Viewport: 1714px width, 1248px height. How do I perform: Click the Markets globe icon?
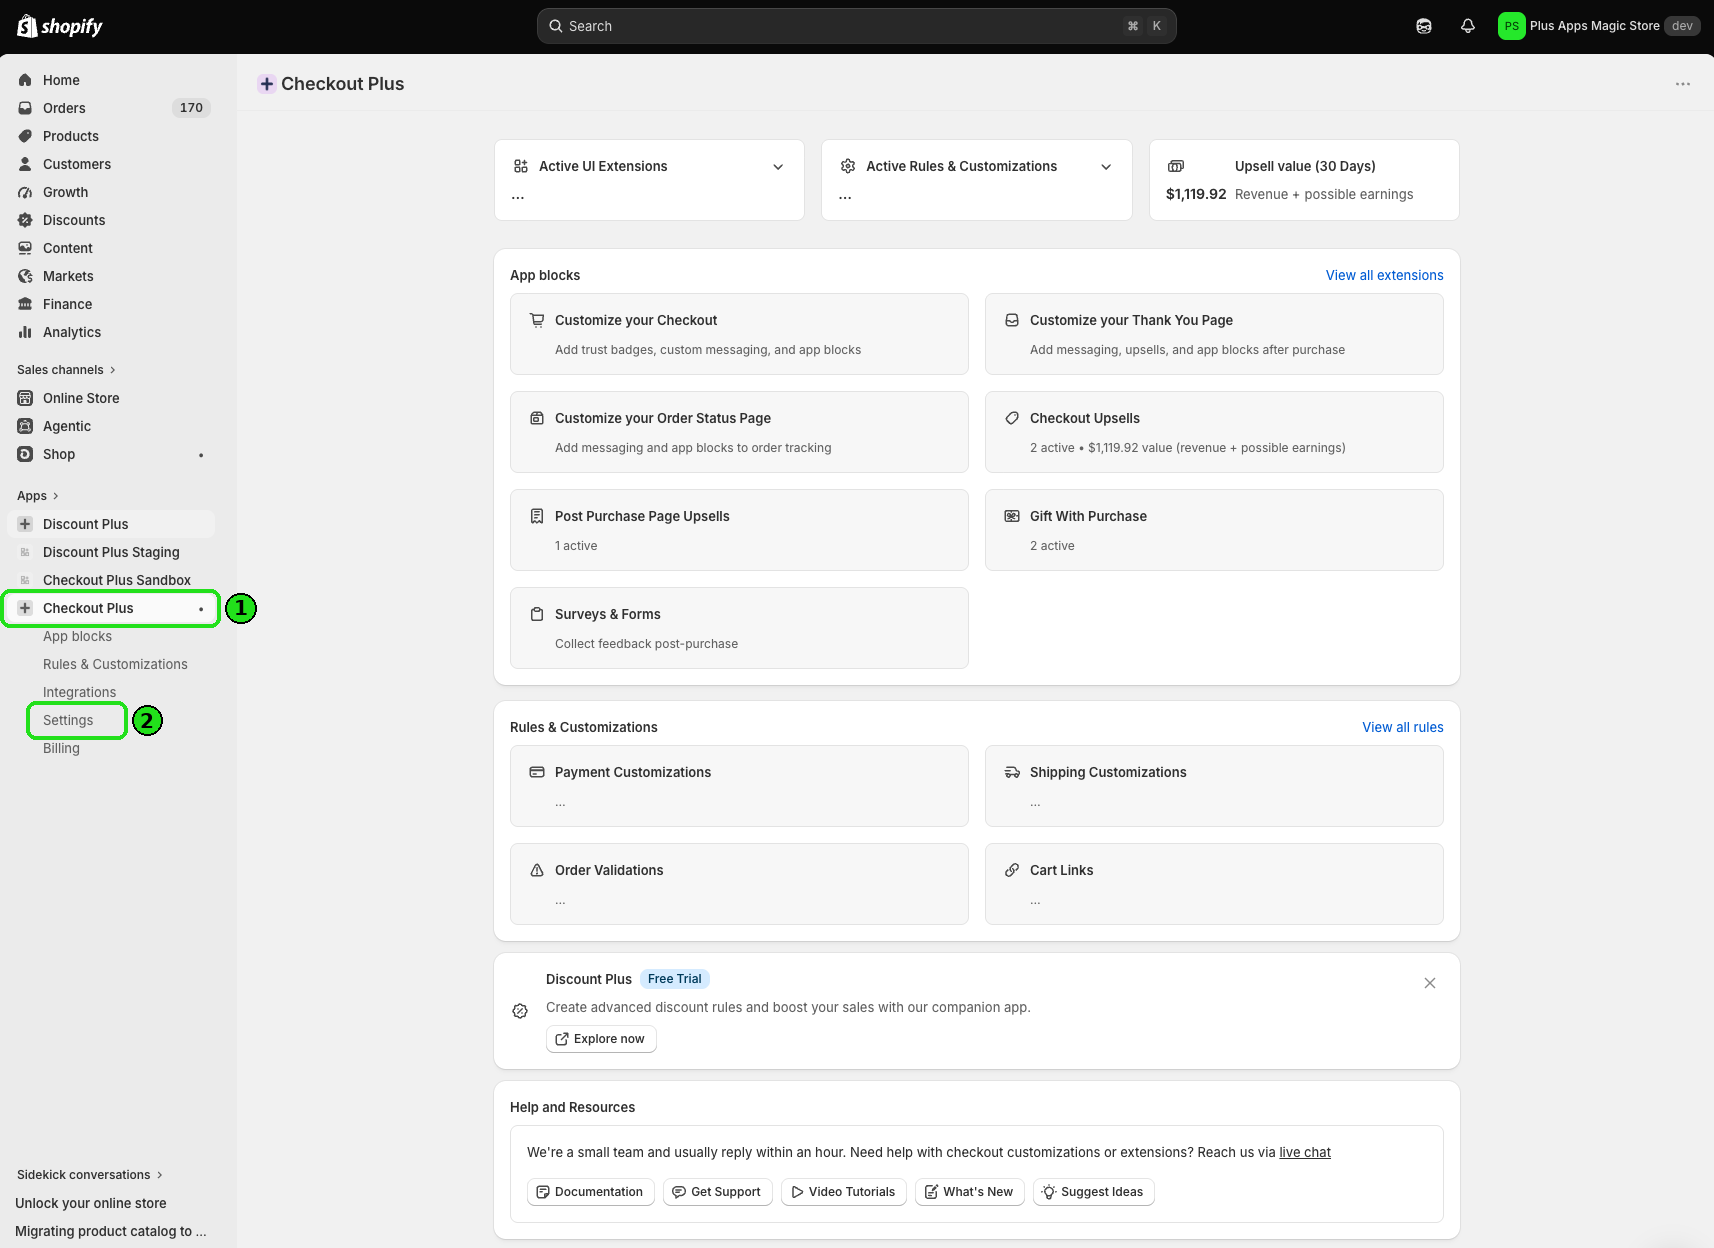(25, 276)
